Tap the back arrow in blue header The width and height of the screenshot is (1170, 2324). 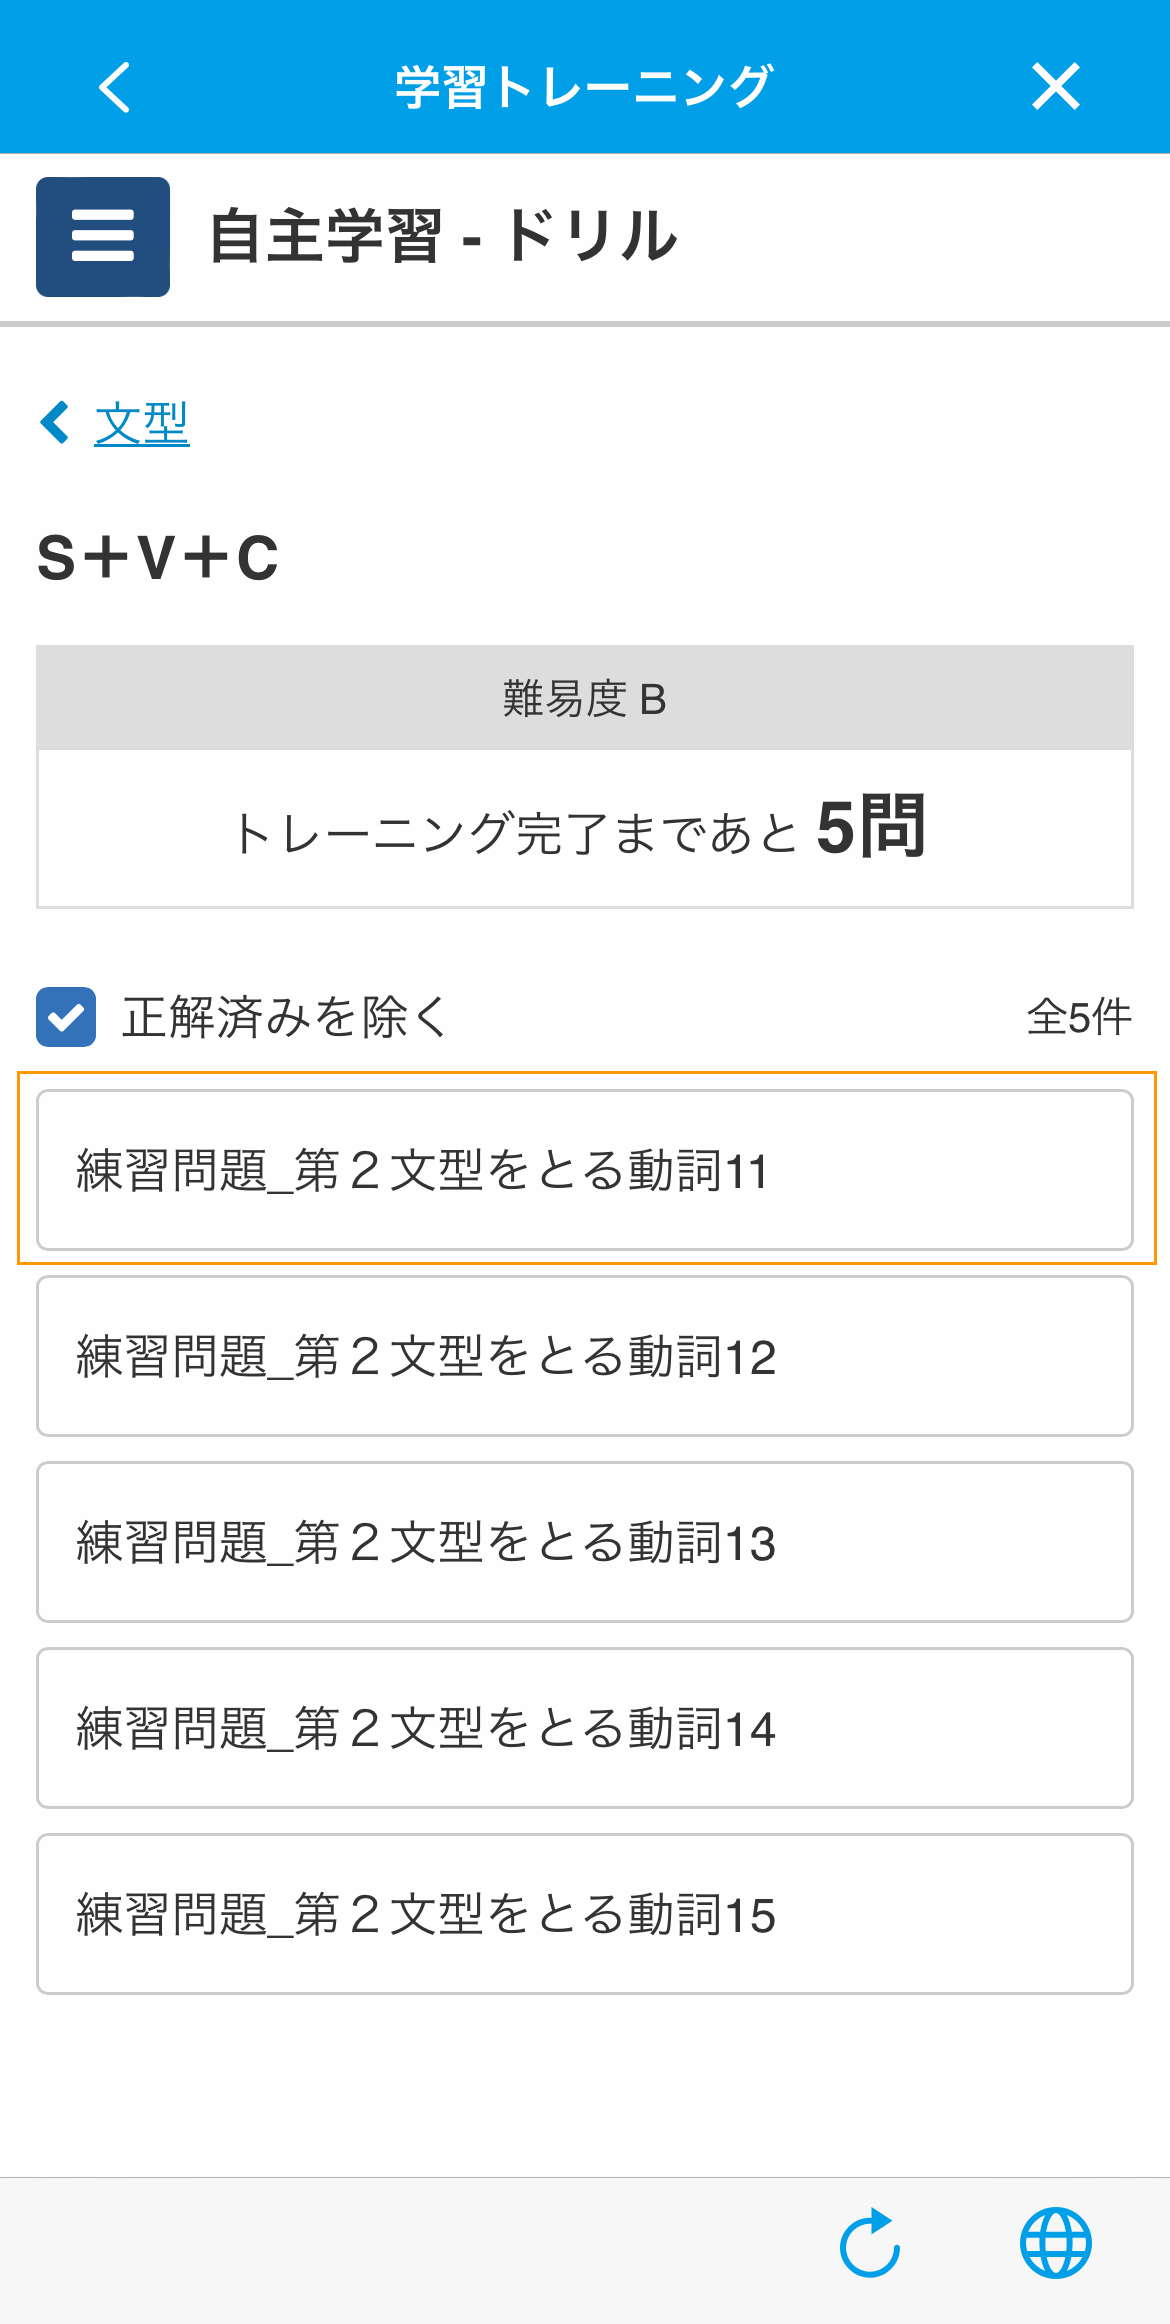tap(115, 87)
